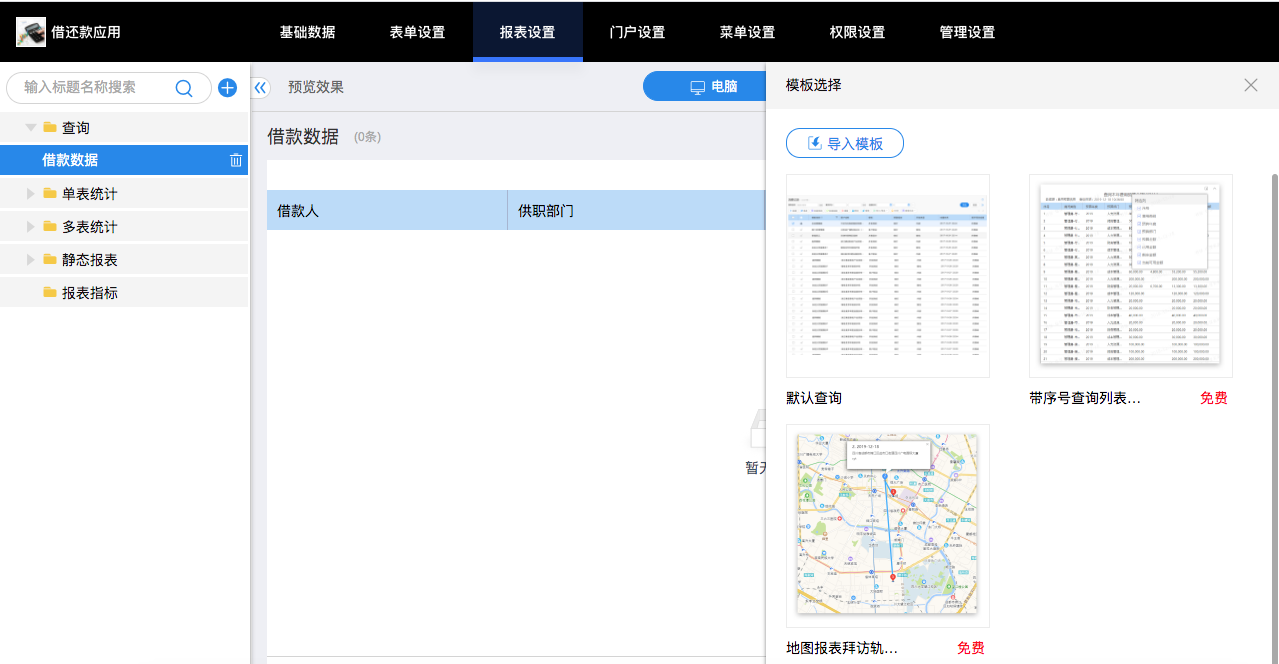The image size is (1279, 664).
Task: Open the 管理设置 tab
Action: [967, 32]
